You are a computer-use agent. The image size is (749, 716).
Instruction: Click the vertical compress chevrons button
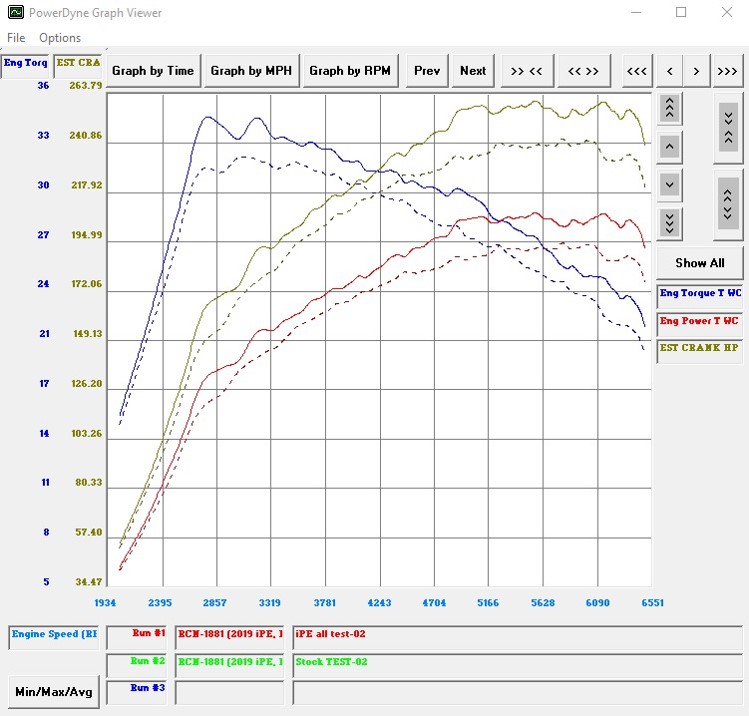pos(728,126)
